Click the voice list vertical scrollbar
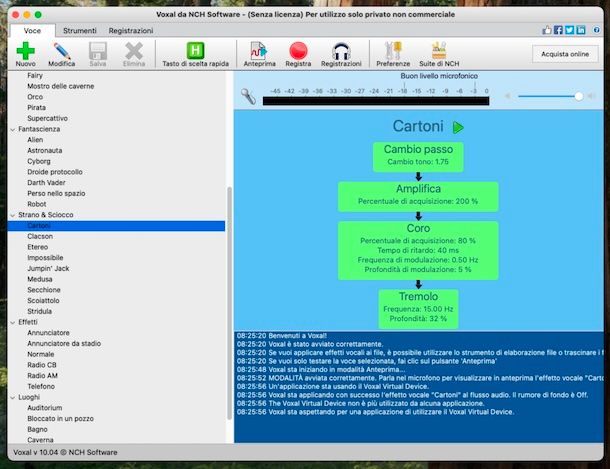This screenshot has height=469, width=610. coord(230,303)
